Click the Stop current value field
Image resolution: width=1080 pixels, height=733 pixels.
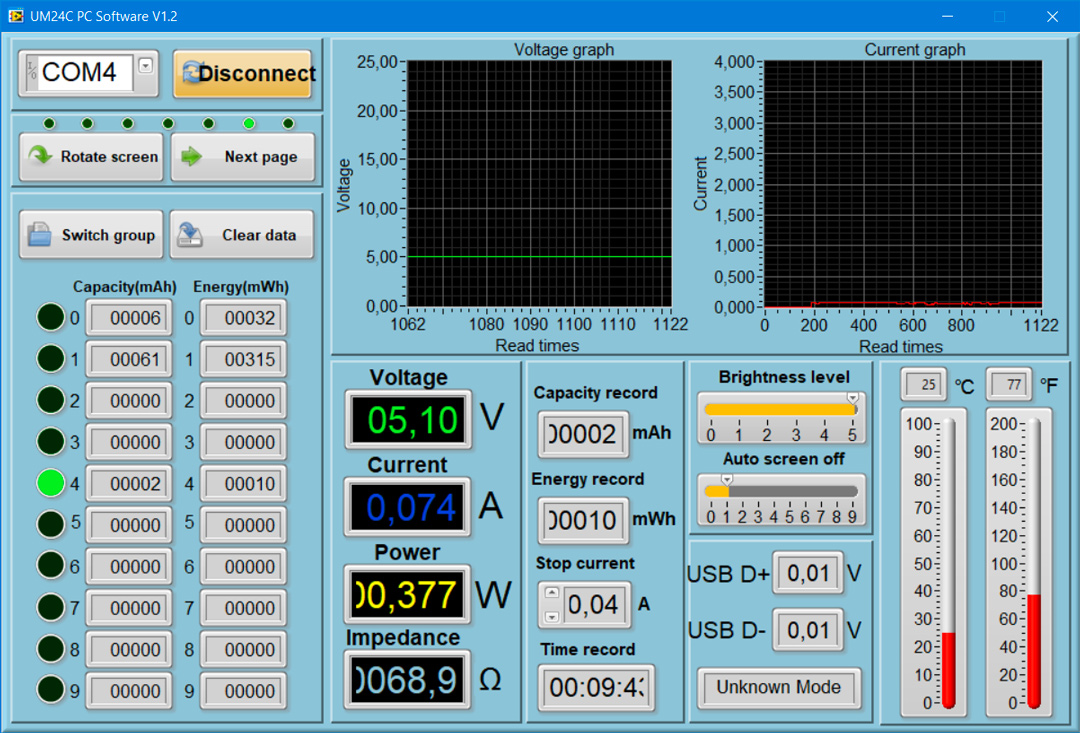596,604
